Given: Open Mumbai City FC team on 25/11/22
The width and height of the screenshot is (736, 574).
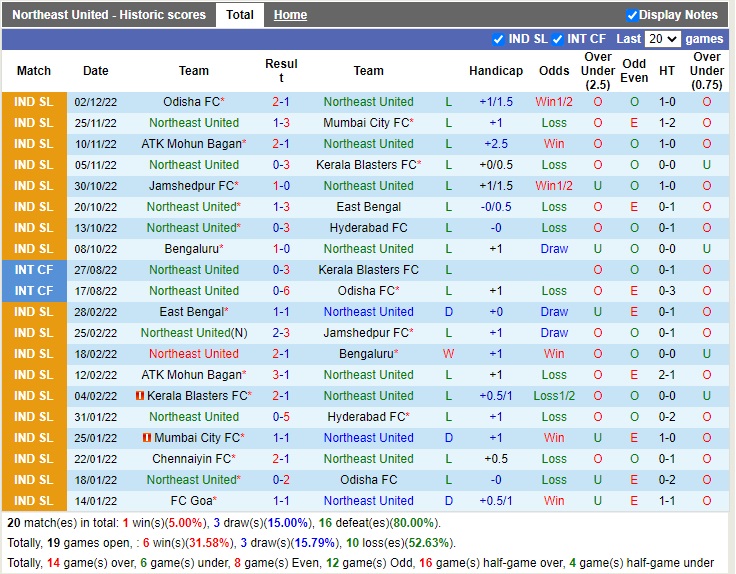Looking at the screenshot, I should pos(368,123).
